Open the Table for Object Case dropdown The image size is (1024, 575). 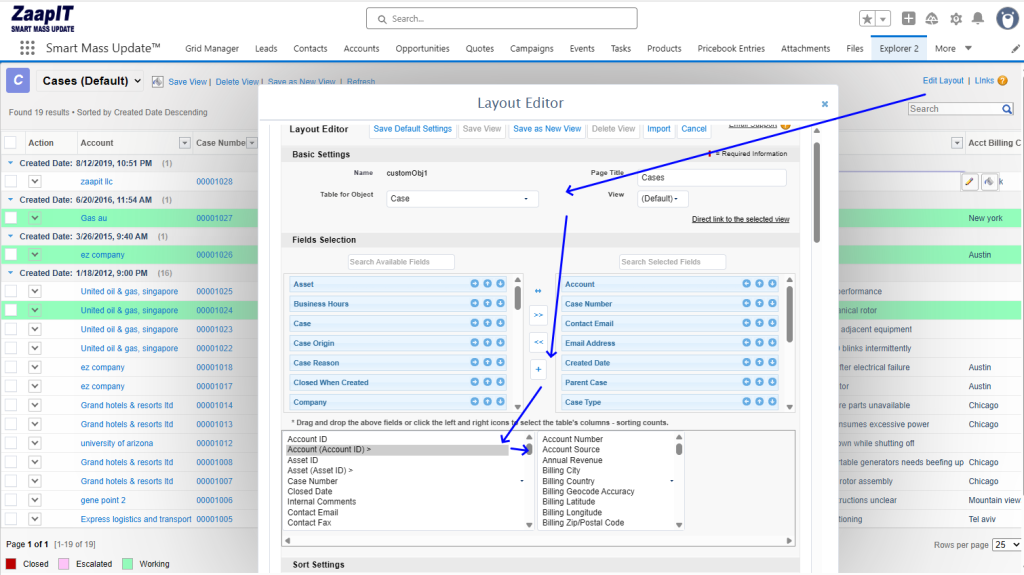pos(462,199)
